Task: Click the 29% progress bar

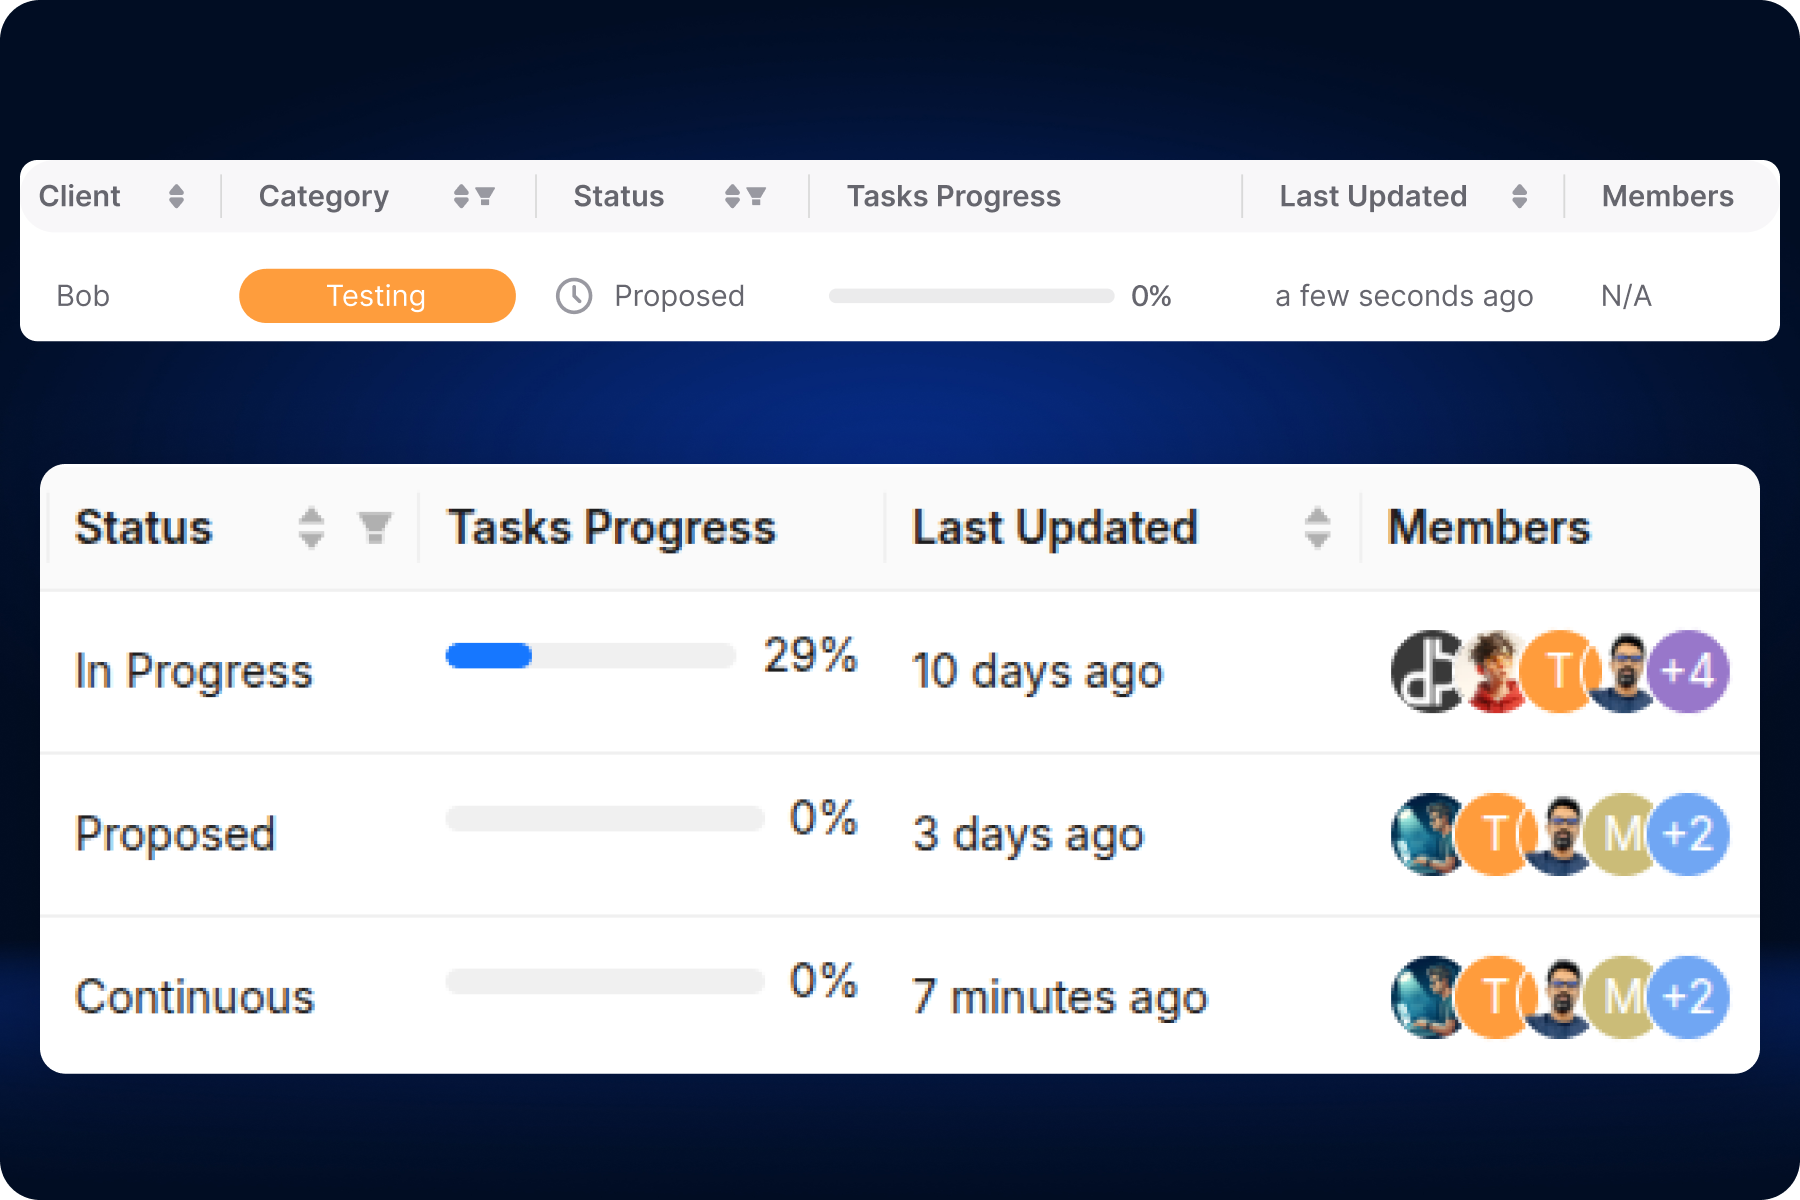Action: point(590,657)
